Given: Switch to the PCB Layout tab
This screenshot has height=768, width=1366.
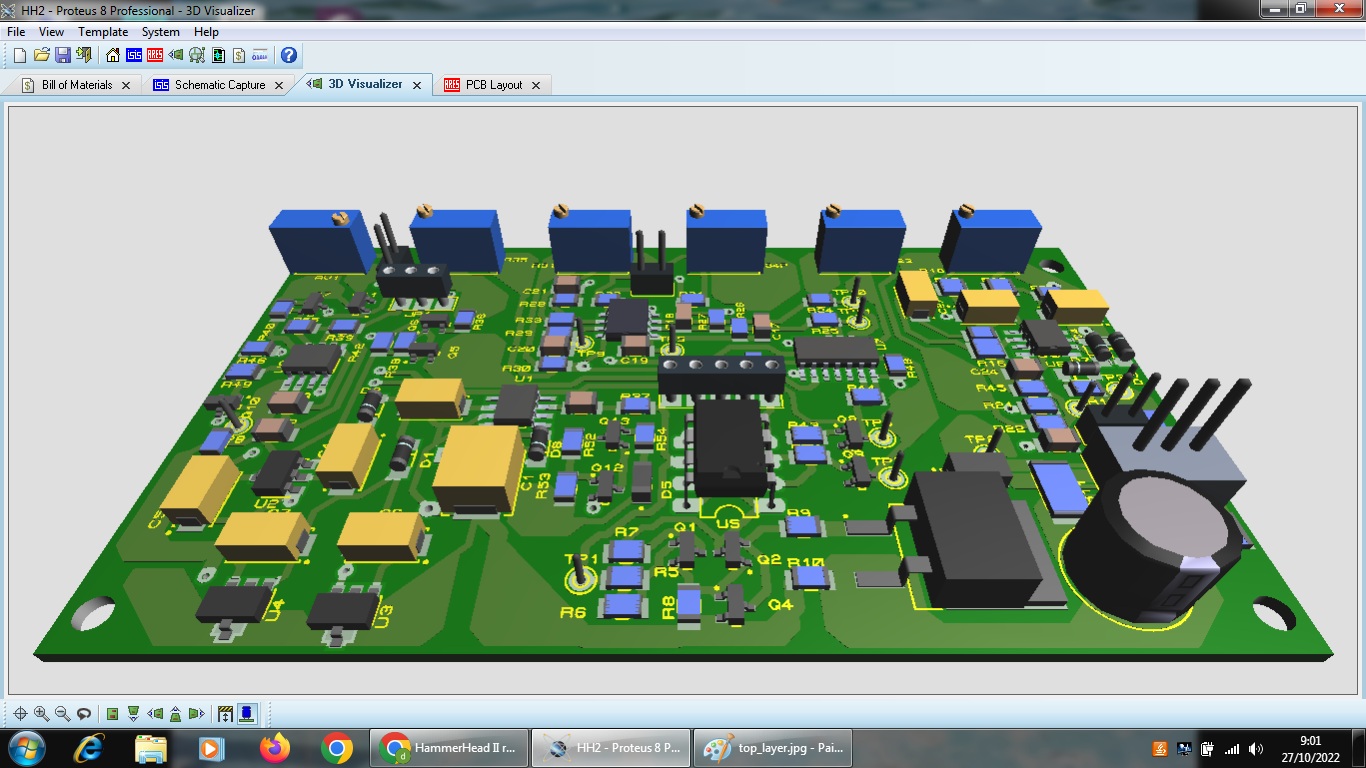Looking at the screenshot, I should point(494,85).
